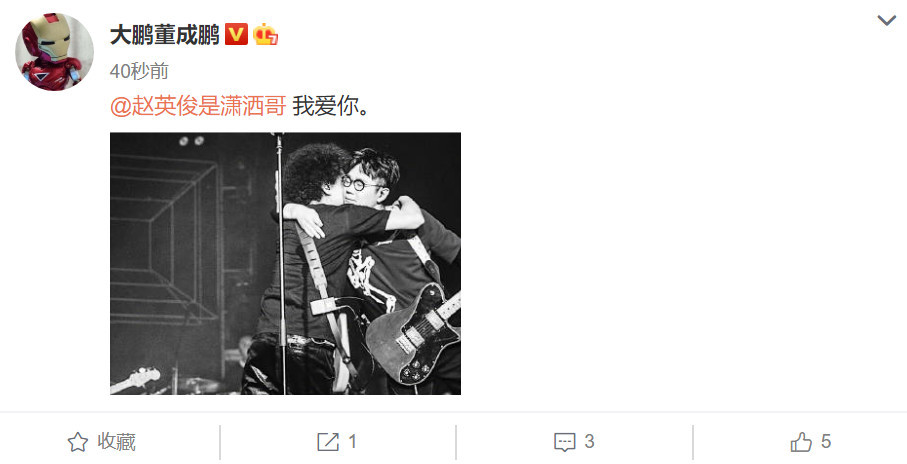
Task: Open 大鹏董成鹏 username profile link
Action: coord(164,35)
